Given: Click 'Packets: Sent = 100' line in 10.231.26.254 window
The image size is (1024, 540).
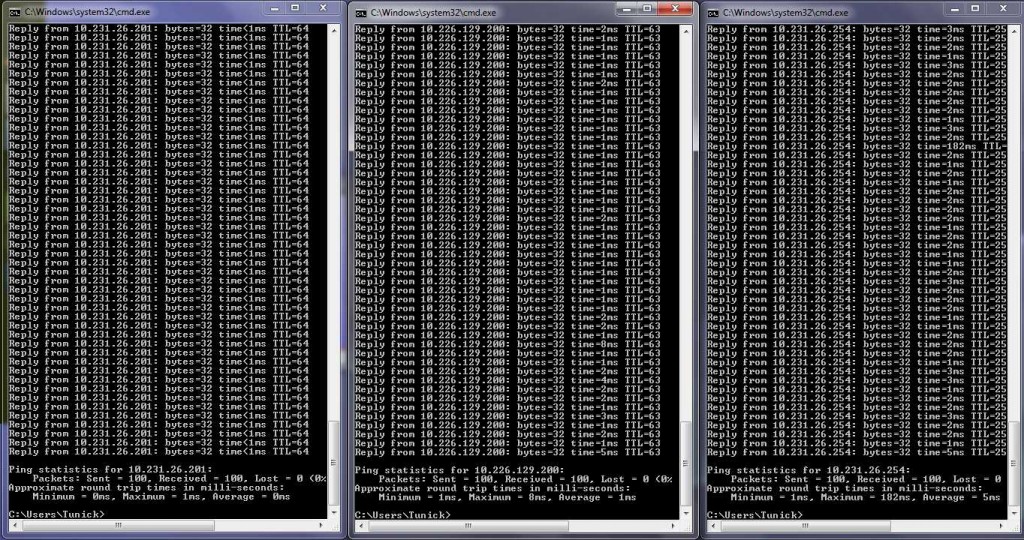Looking at the screenshot, I should (866, 479).
